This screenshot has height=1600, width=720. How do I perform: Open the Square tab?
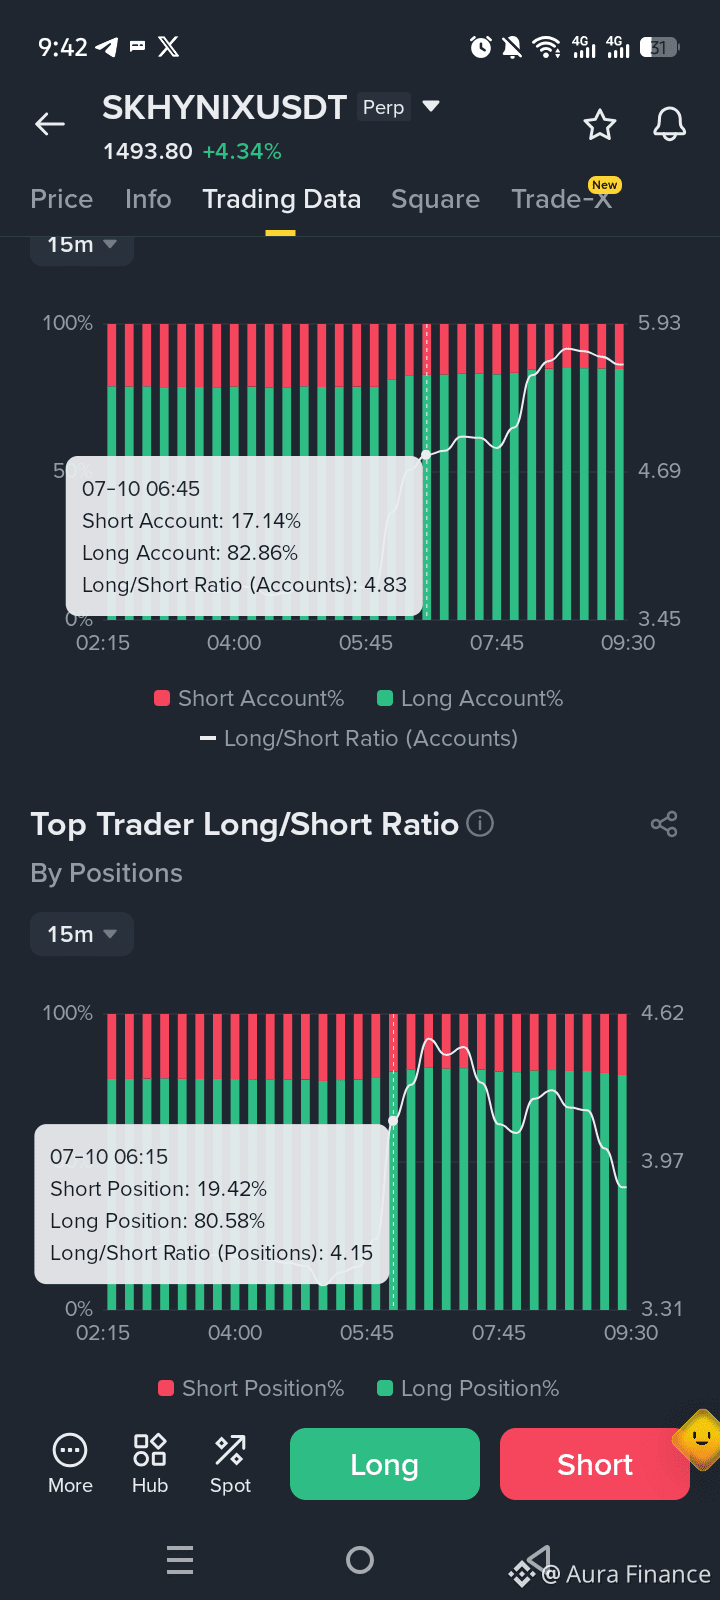click(435, 199)
